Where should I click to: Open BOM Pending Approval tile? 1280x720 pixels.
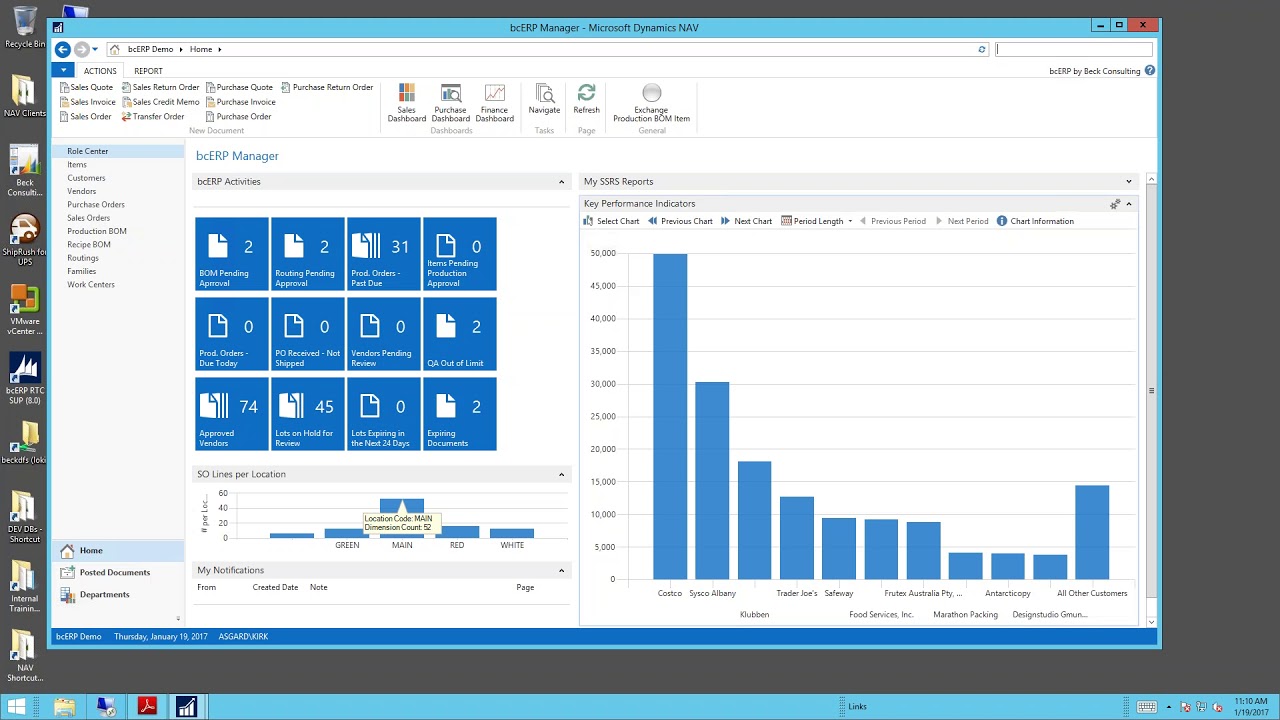(x=232, y=254)
